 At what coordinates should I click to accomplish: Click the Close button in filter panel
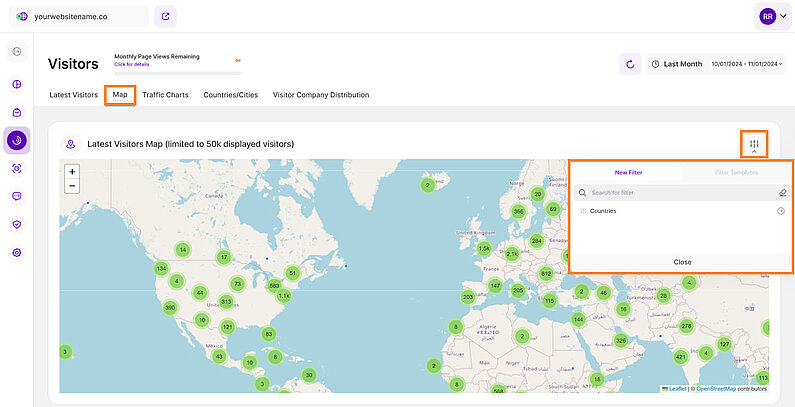tap(681, 262)
